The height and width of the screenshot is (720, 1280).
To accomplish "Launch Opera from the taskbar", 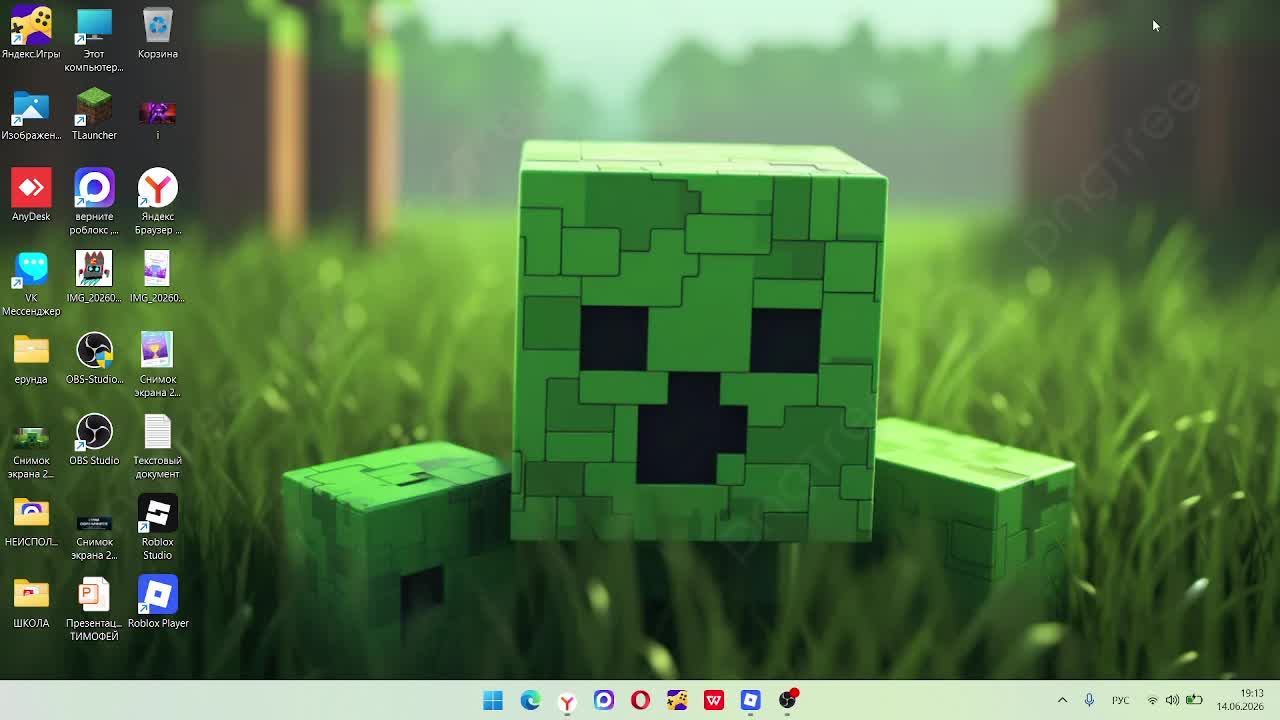I will click(x=640, y=700).
